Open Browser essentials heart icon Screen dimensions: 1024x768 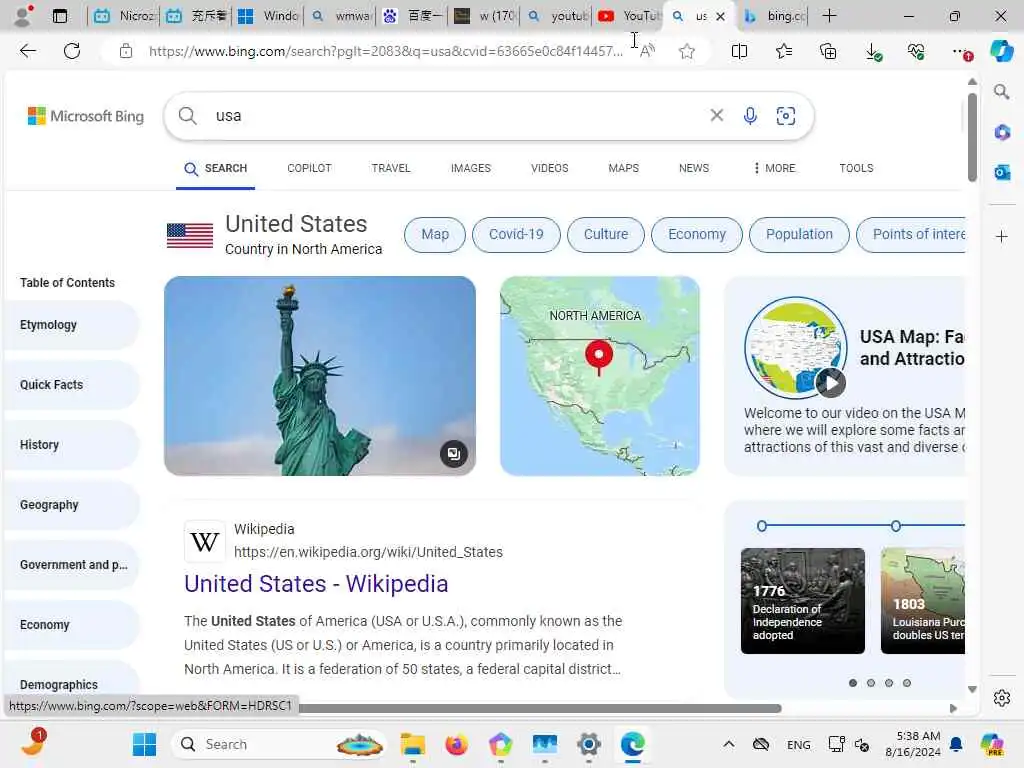click(917, 52)
